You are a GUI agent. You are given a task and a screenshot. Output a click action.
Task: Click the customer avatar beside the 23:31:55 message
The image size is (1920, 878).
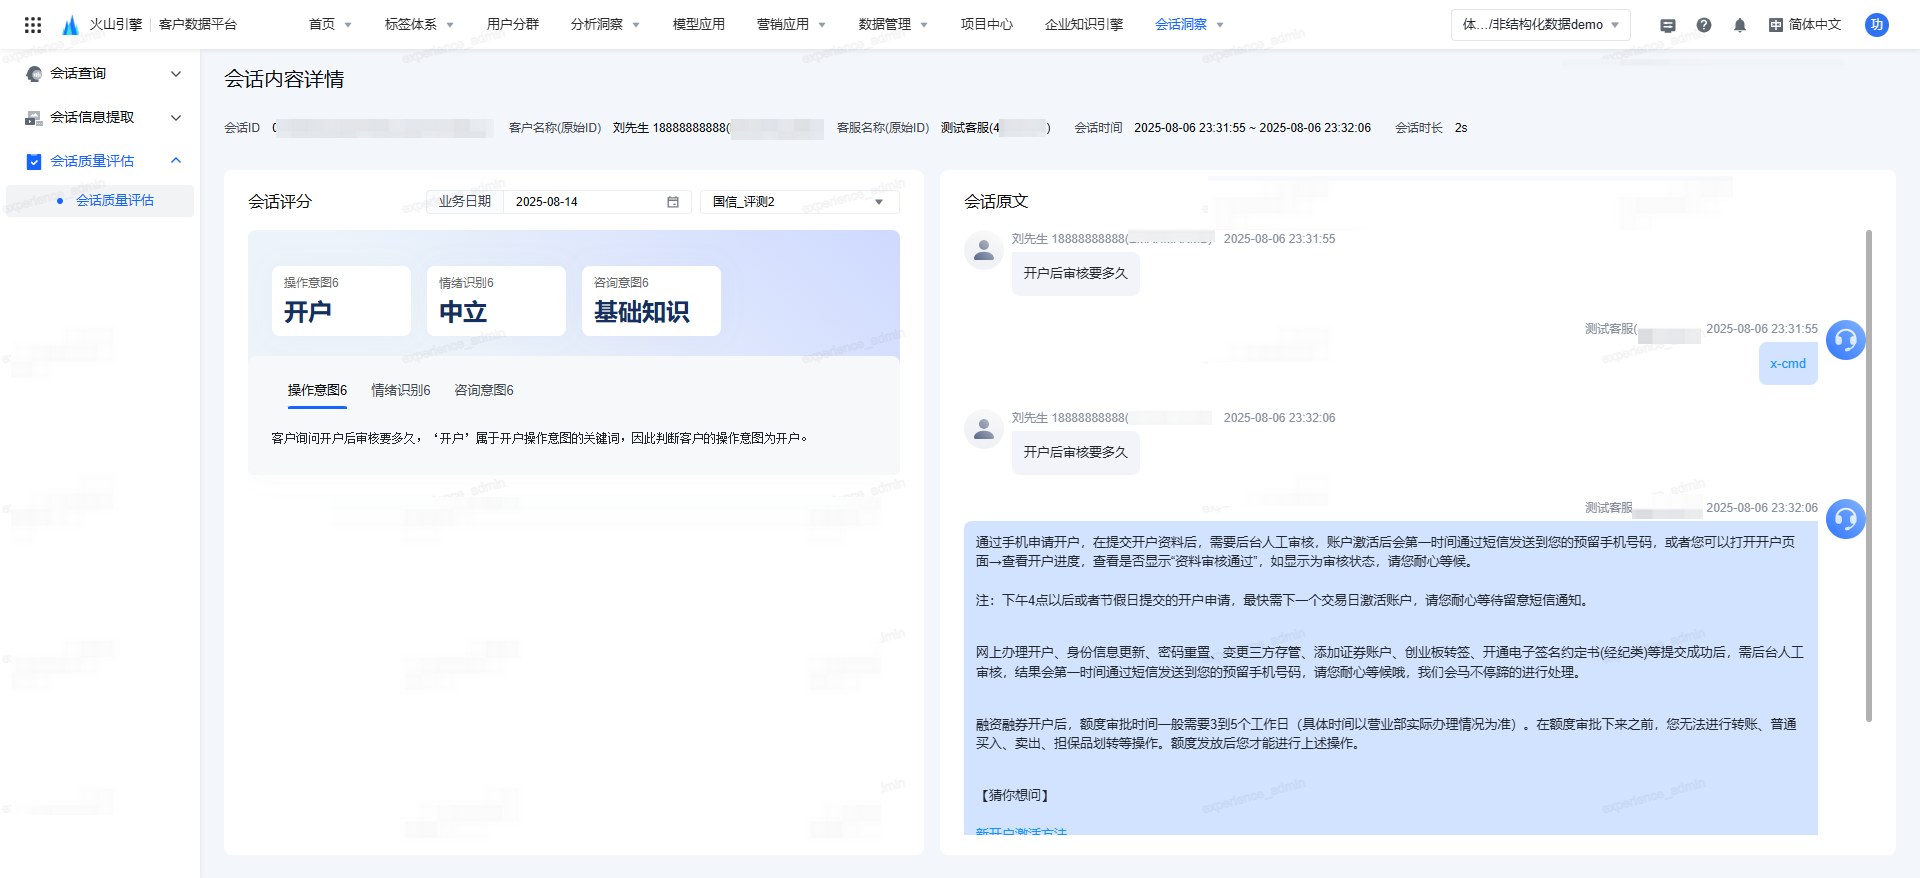984,250
